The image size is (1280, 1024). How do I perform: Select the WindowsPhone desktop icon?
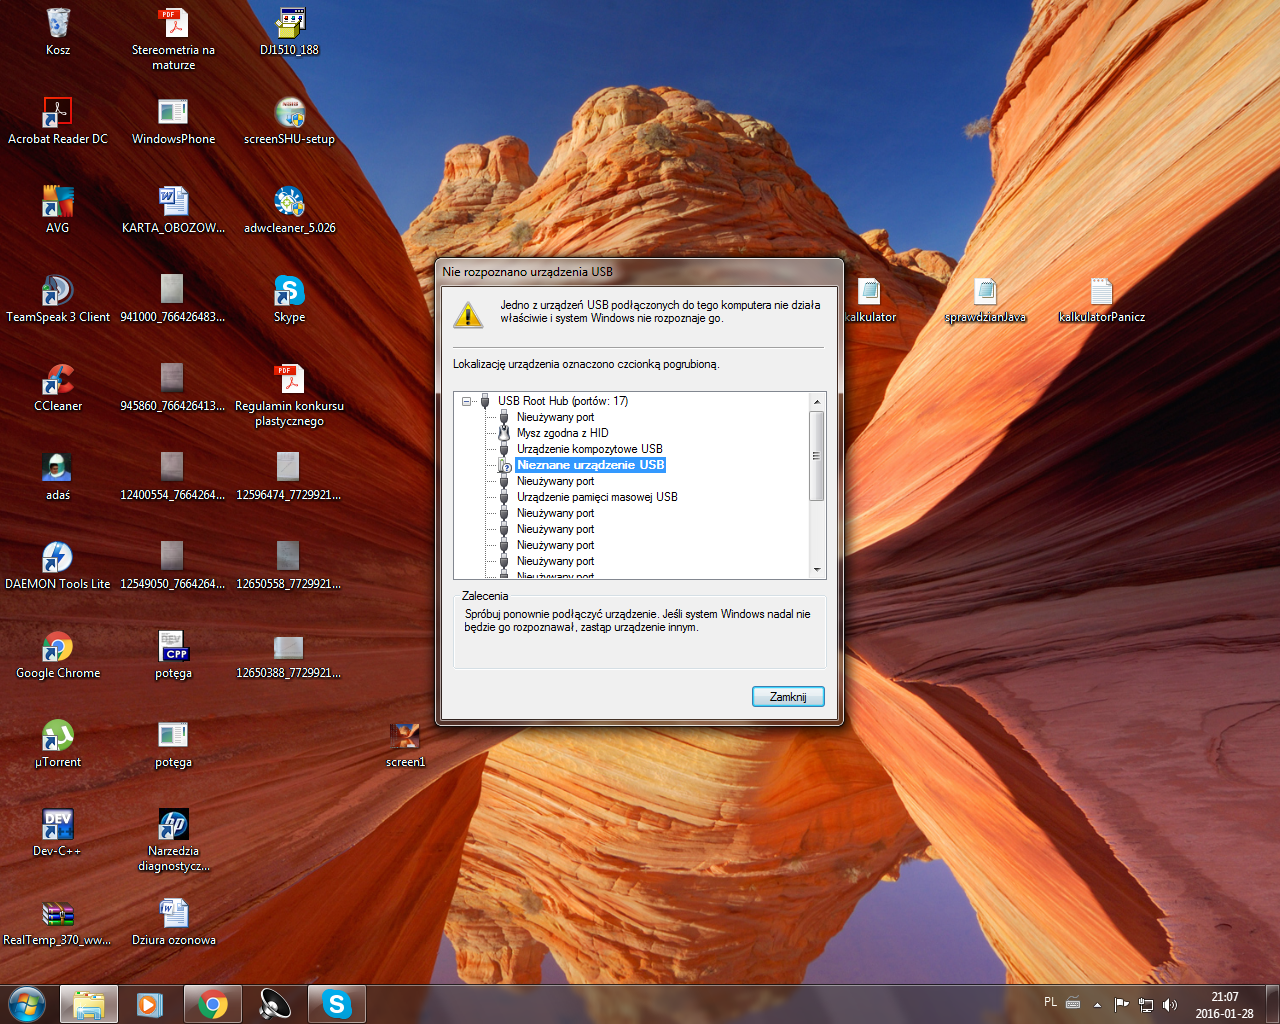pyautogui.click(x=173, y=113)
